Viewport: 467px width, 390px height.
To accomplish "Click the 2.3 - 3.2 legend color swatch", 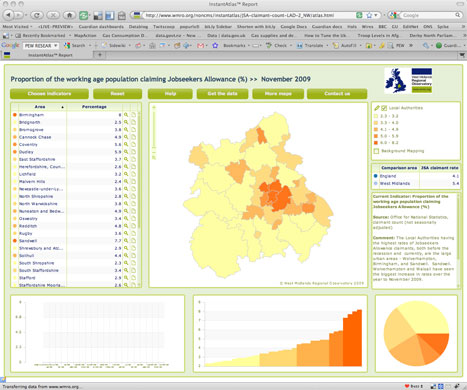I will [x=376, y=116].
